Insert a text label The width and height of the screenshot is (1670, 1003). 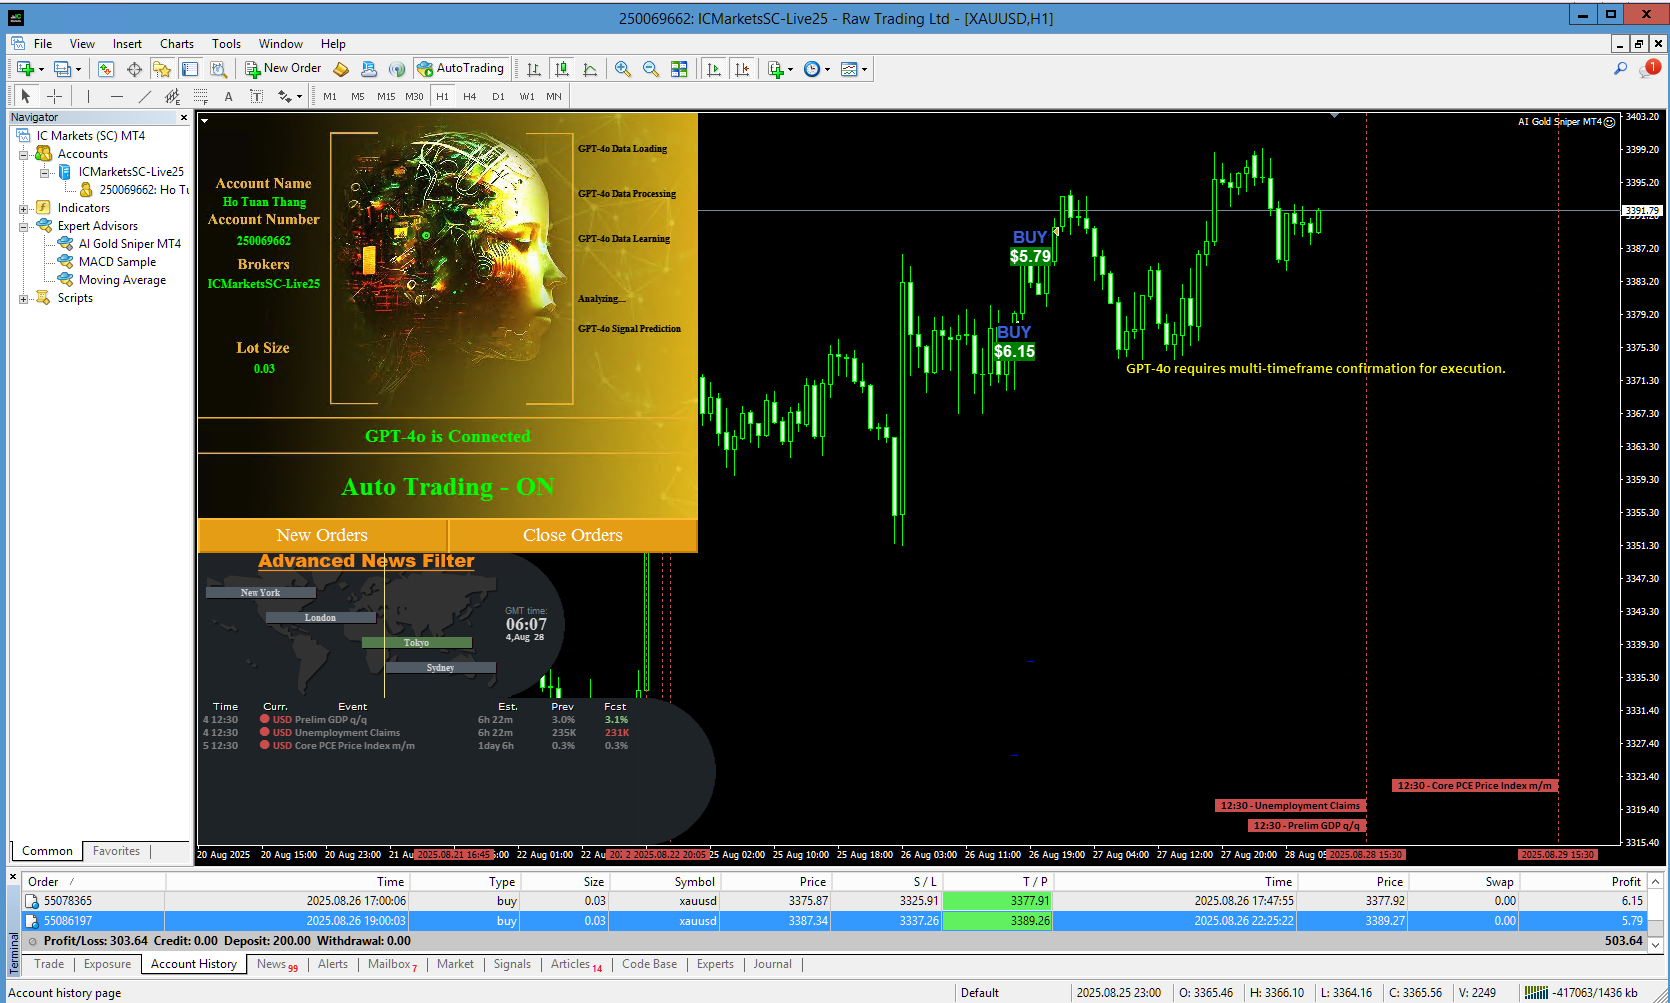coord(256,96)
